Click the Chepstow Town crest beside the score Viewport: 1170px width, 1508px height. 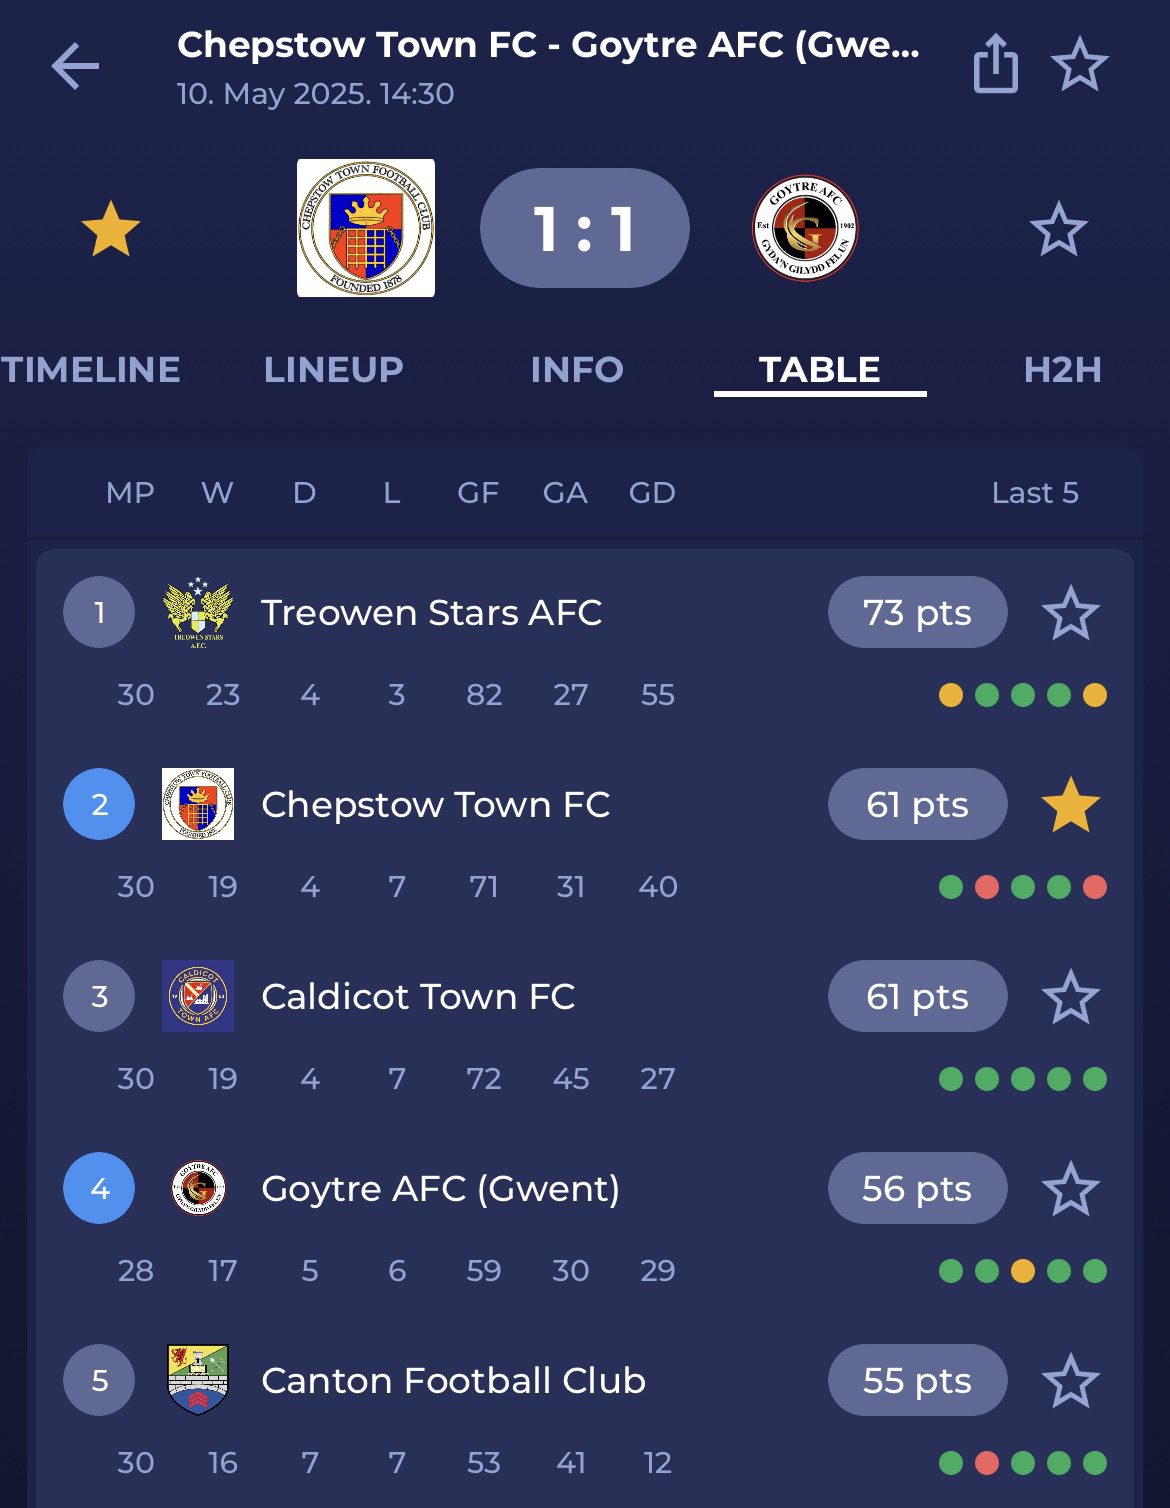click(366, 228)
